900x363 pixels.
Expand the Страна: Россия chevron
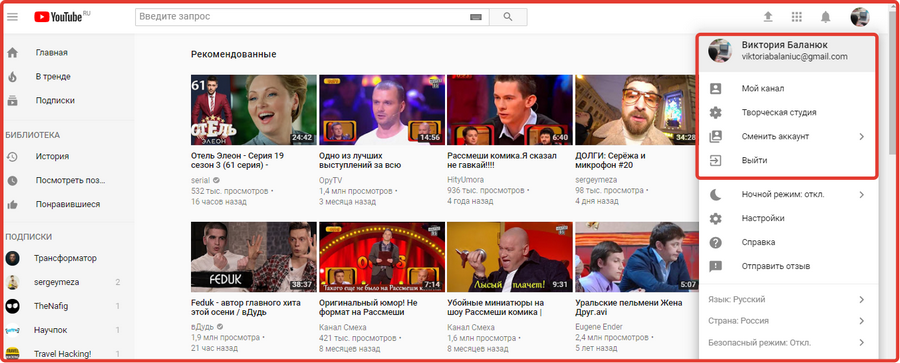tap(862, 321)
